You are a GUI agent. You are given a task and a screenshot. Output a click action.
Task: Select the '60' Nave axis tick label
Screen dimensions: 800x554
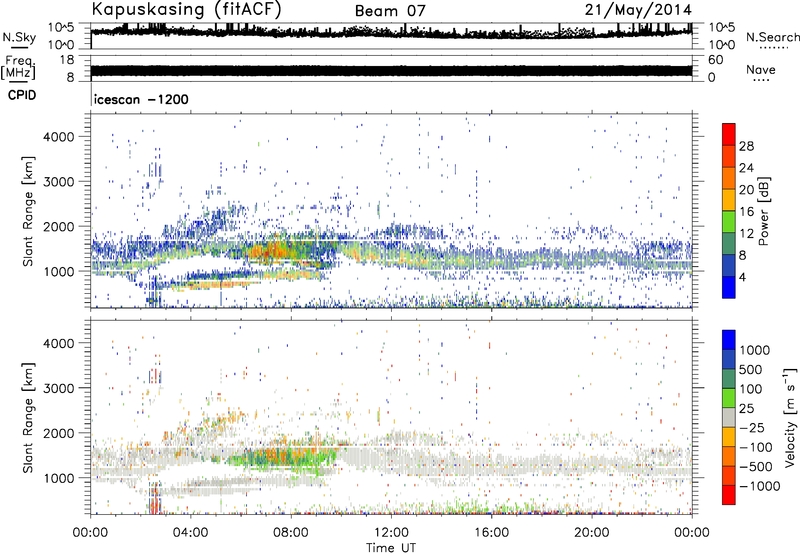[715, 60]
